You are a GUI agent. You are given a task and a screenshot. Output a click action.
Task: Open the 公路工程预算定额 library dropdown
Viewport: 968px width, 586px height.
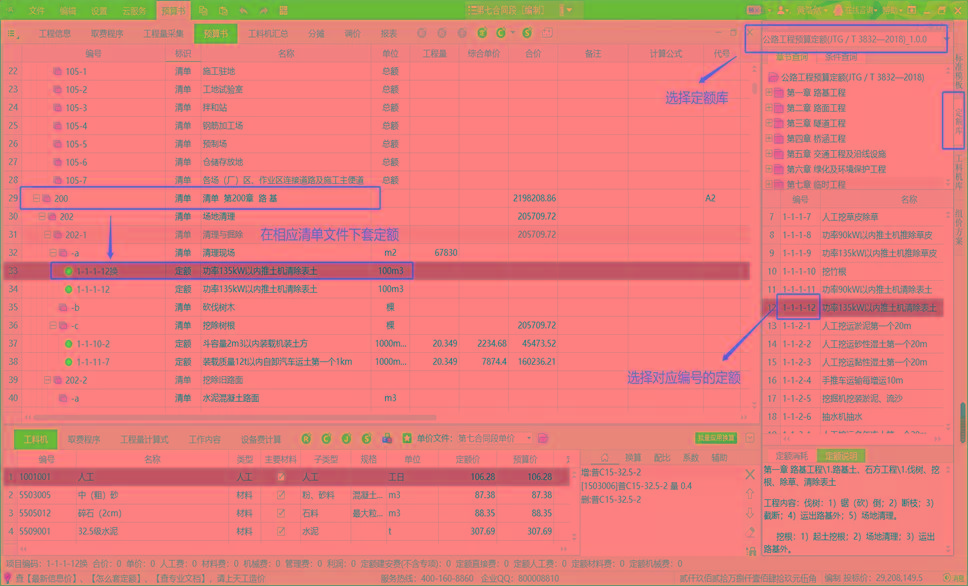click(x=946, y=39)
